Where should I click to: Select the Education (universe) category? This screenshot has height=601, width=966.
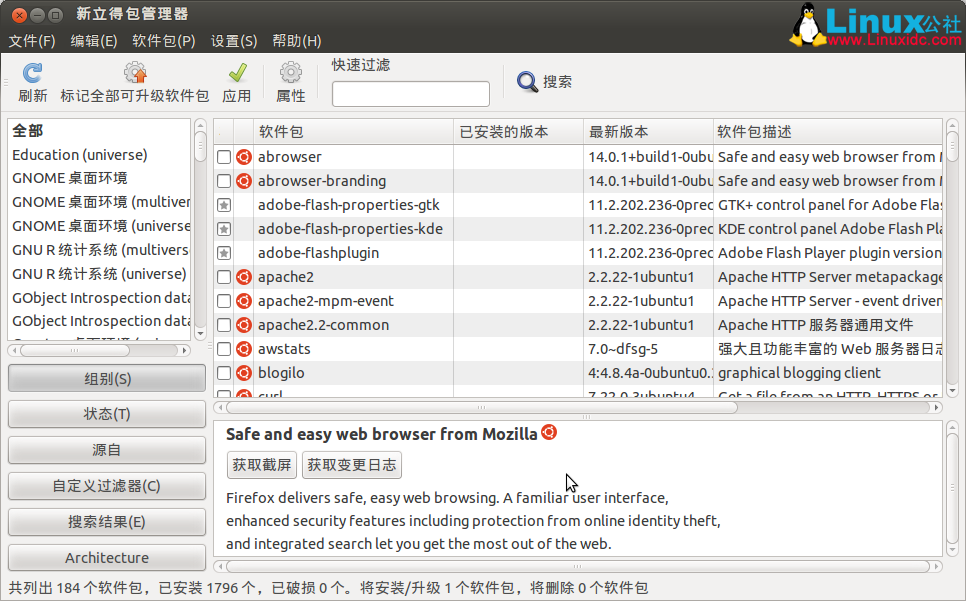coord(79,155)
